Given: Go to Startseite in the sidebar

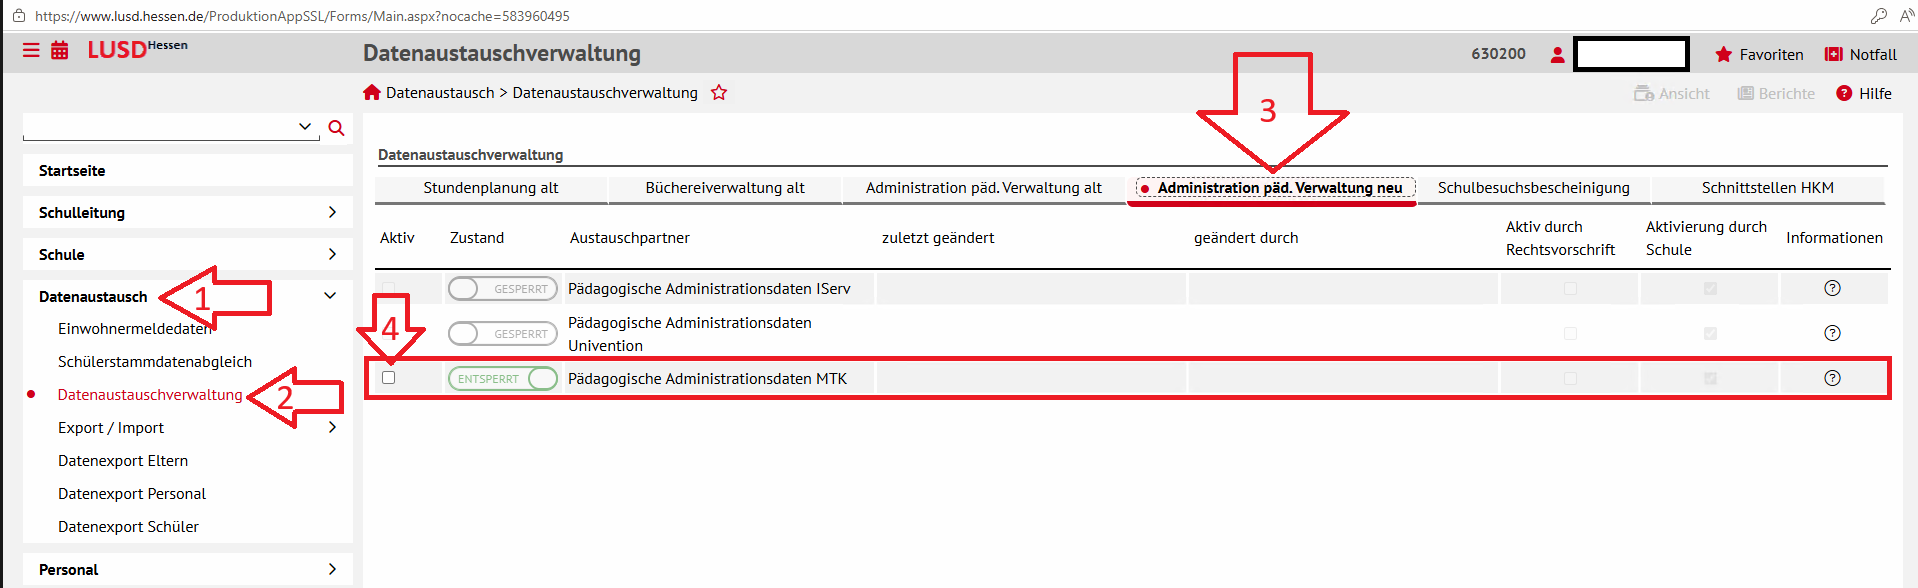Looking at the screenshot, I should pos(188,170).
